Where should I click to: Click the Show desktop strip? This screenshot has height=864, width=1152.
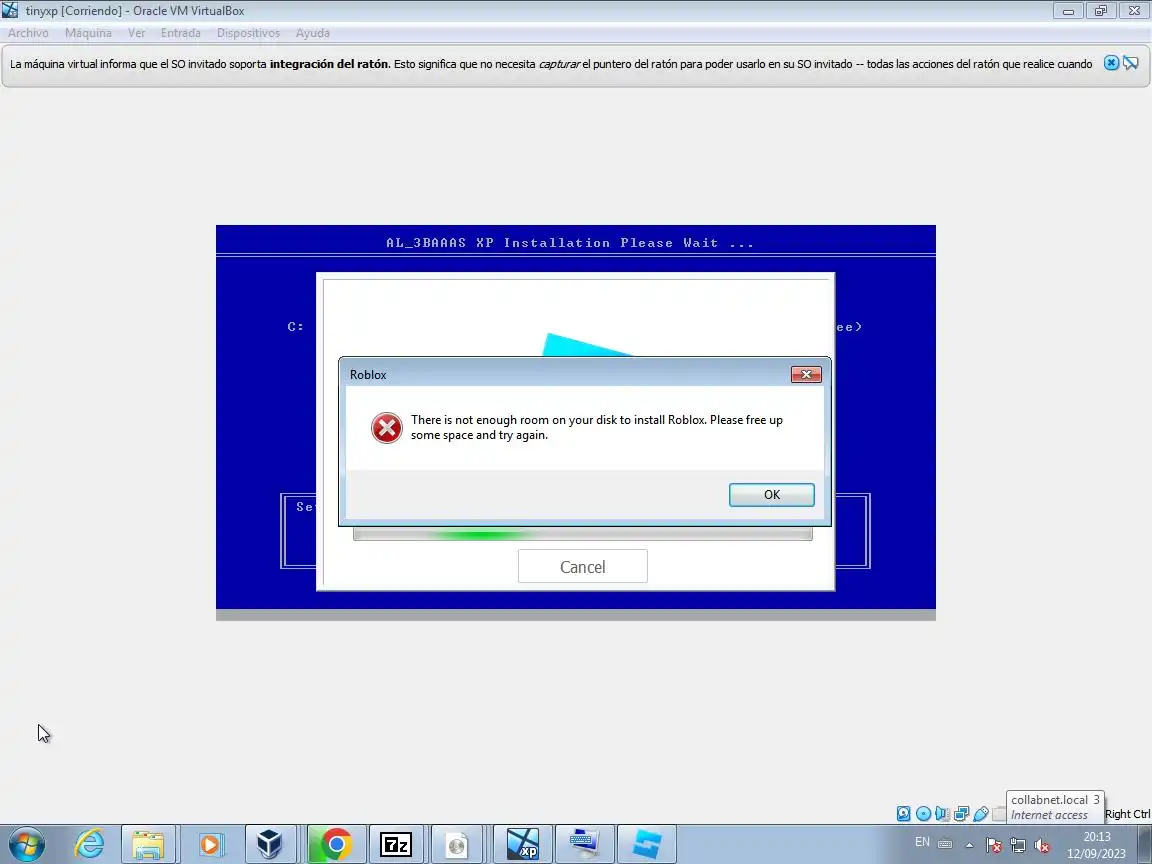(1146, 844)
